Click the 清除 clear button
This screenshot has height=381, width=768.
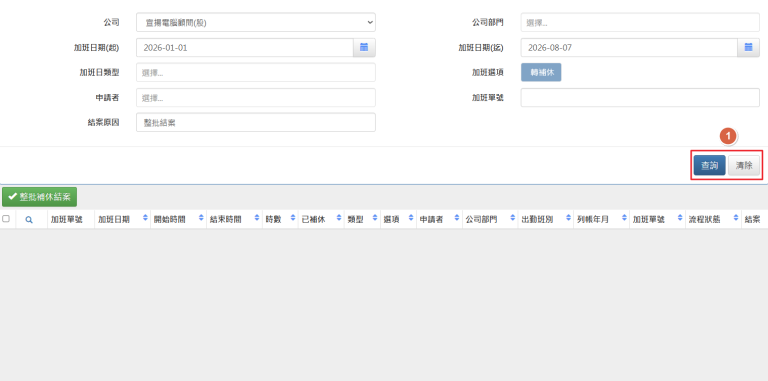point(744,166)
